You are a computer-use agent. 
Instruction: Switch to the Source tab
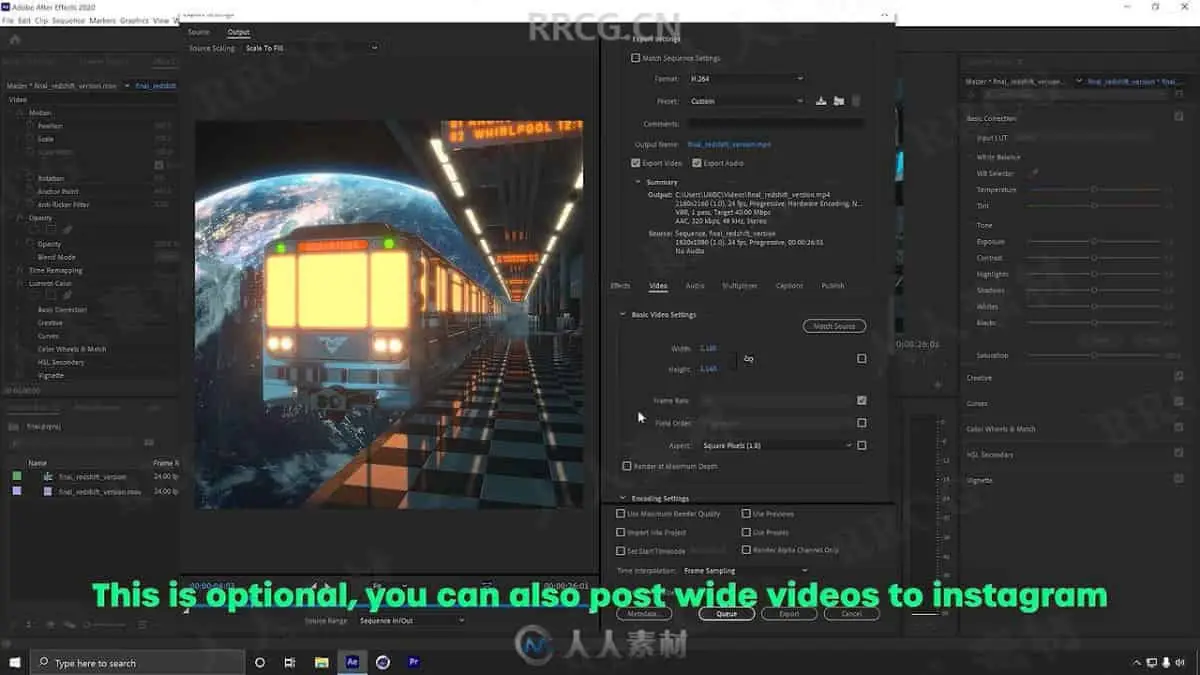coord(199,32)
